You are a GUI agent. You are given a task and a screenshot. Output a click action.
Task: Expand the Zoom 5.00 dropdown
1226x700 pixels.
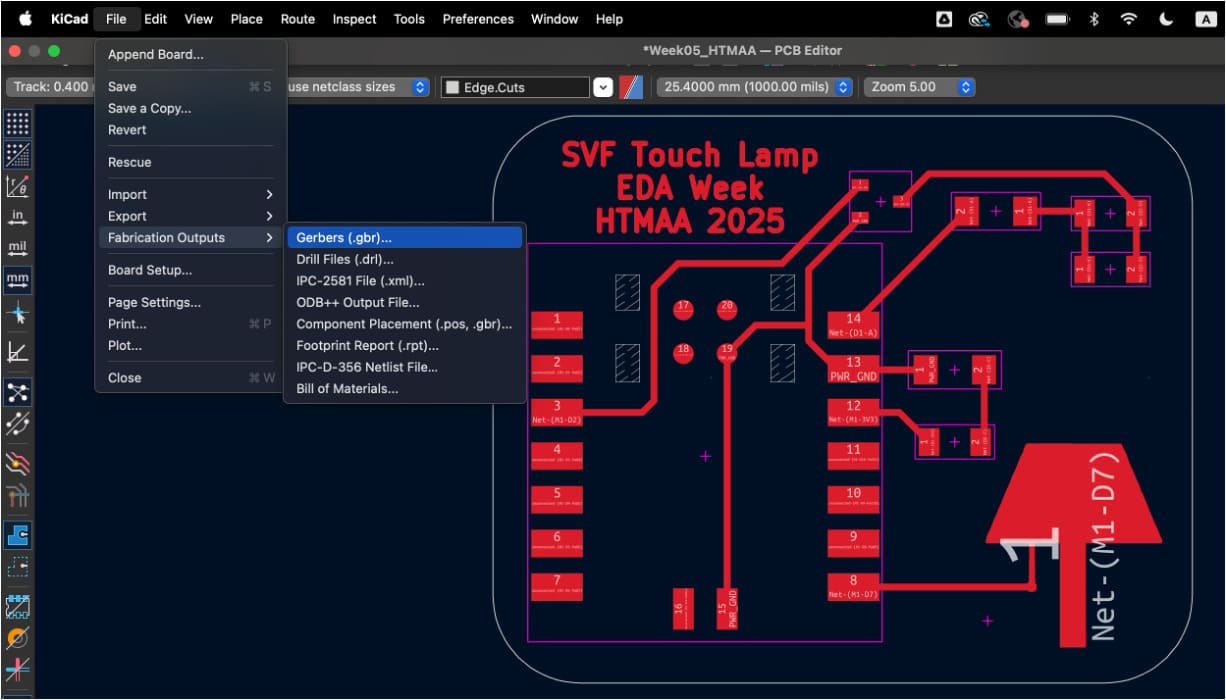click(918, 87)
